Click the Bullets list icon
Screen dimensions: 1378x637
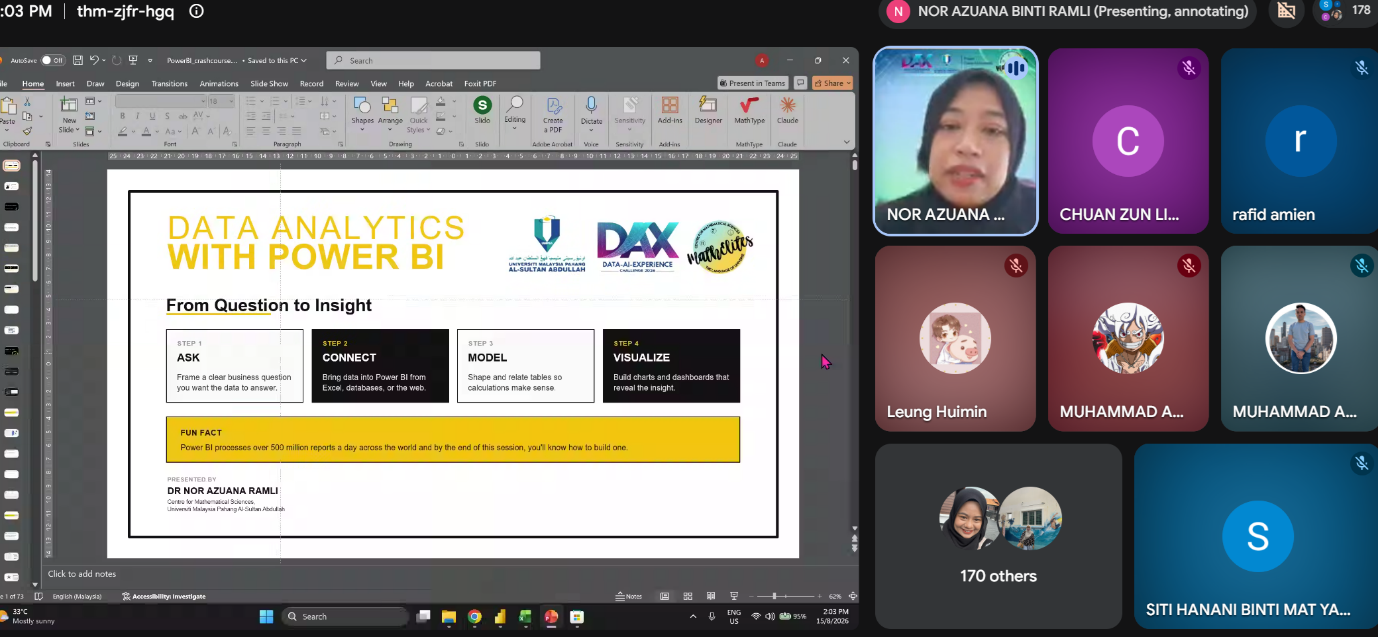click(x=250, y=101)
